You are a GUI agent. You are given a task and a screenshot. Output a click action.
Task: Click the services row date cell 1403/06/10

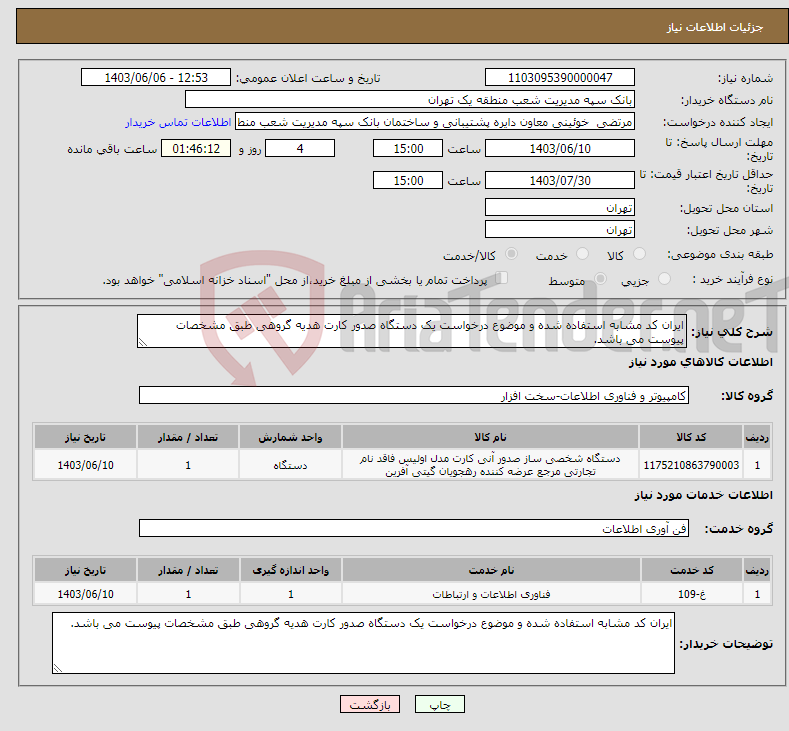tap(86, 594)
